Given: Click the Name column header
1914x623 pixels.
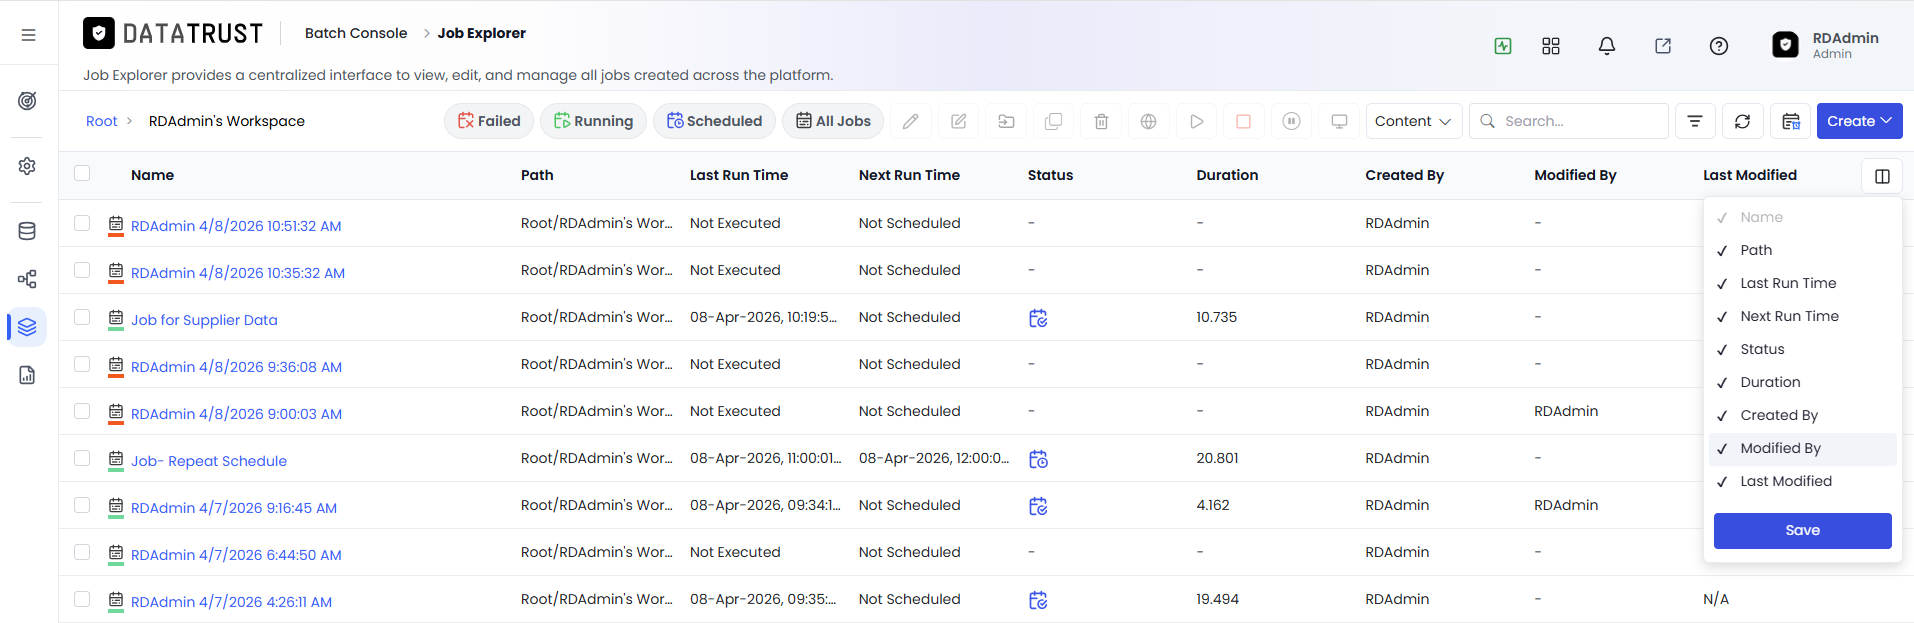Looking at the screenshot, I should pos(152,175).
